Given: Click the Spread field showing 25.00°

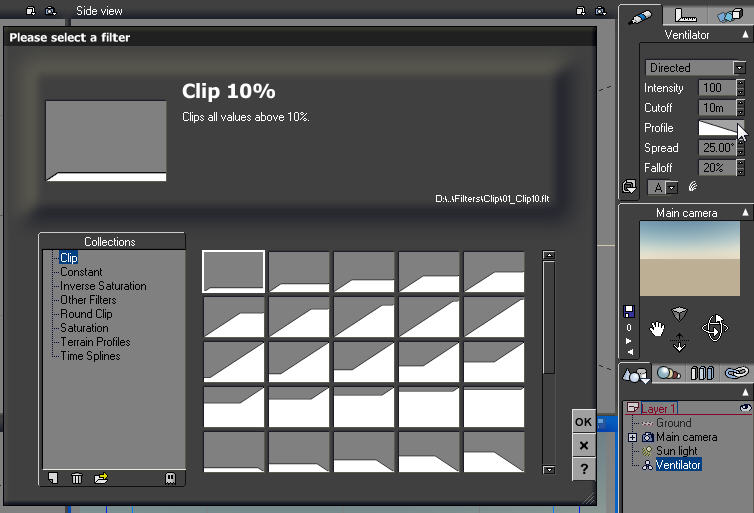Looking at the screenshot, I should point(717,148).
